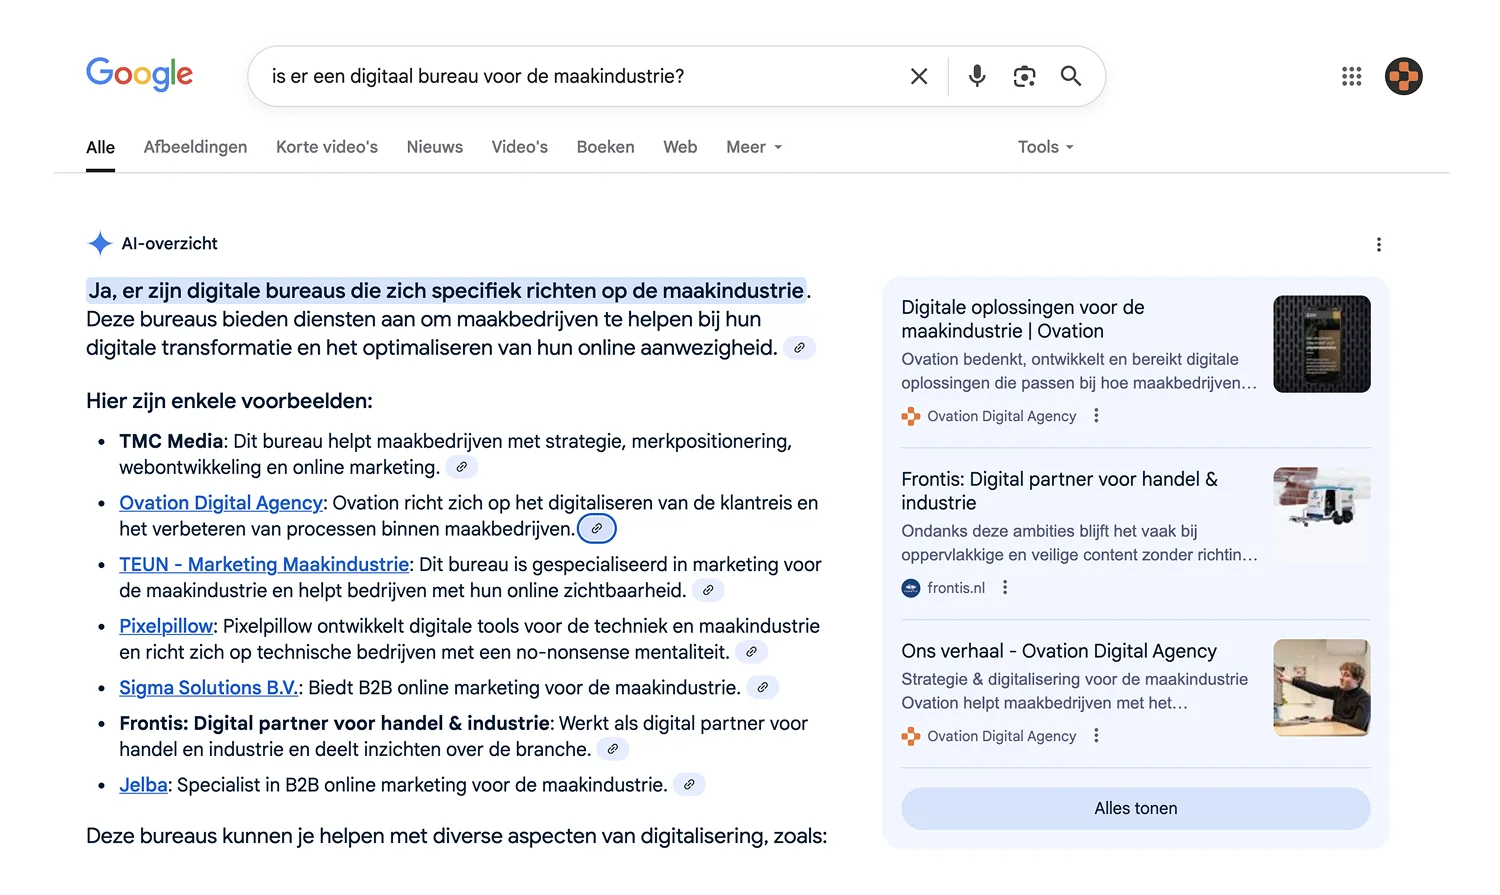The width and height of the screenshot is (1500, 895).
Task: Click the source link icon on the TMC Media item
Action: 461,467
